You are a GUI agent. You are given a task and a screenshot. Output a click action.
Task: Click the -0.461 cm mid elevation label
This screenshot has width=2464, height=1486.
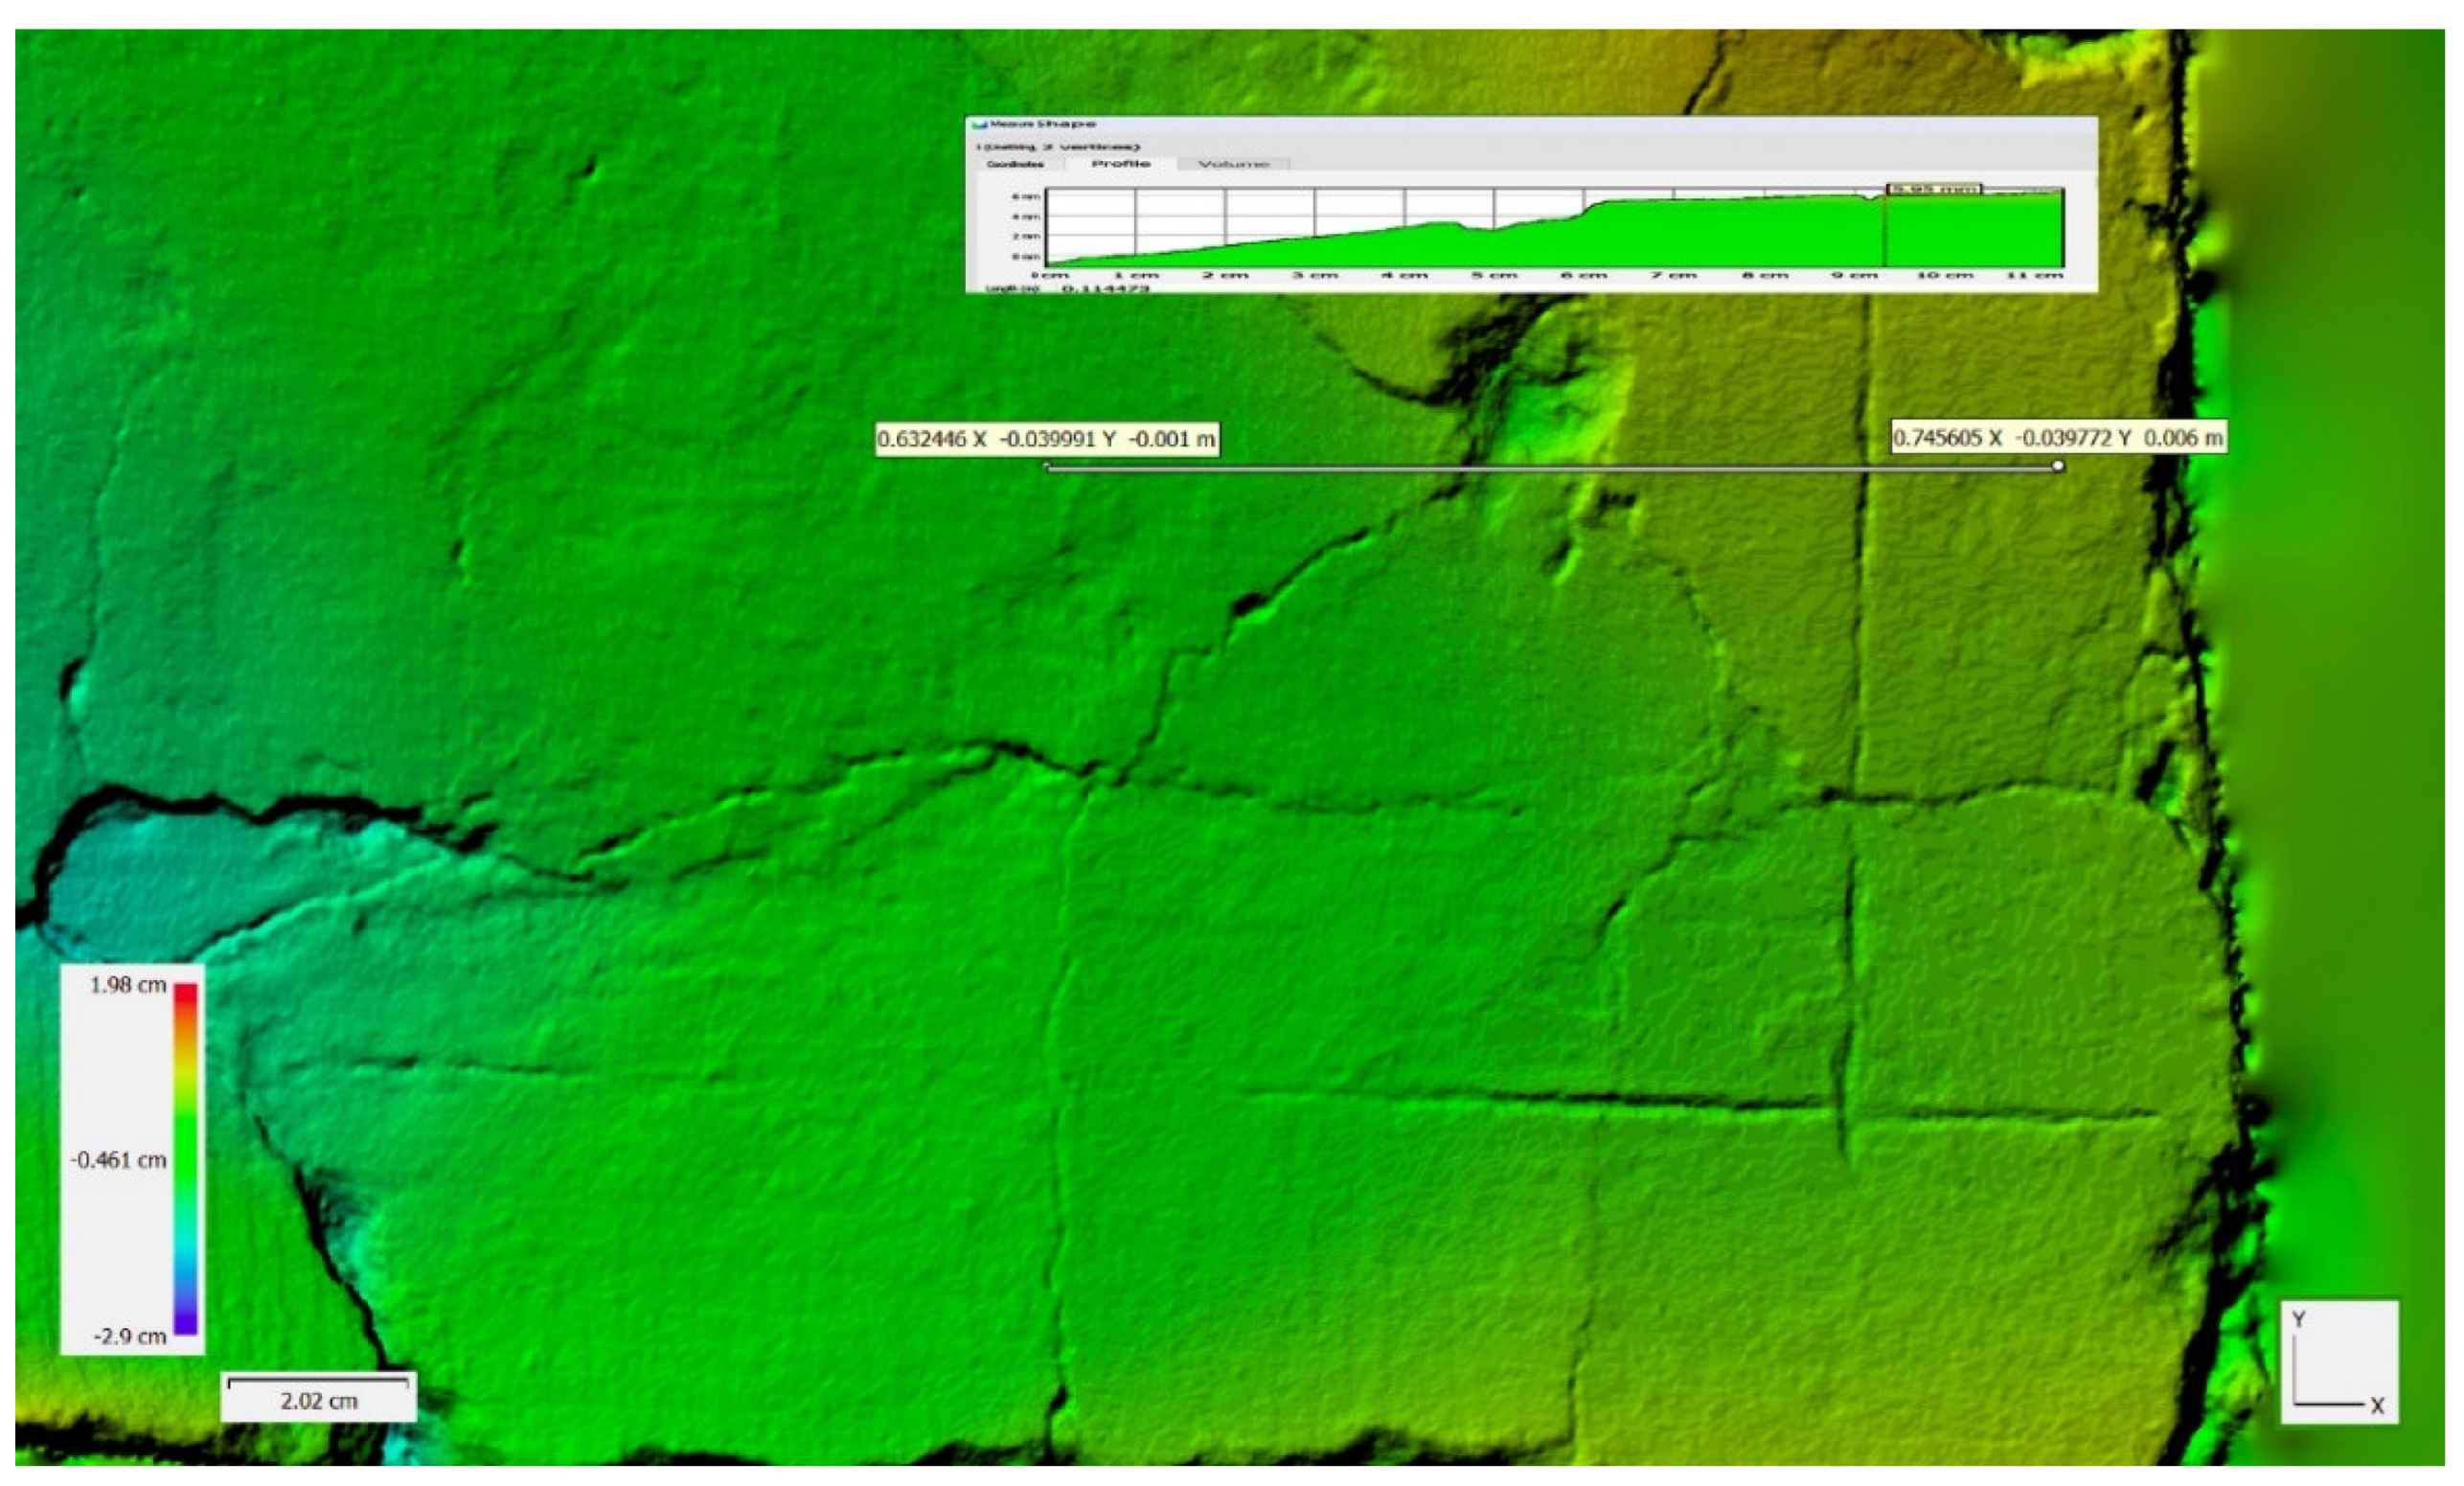pos(119,1160)
